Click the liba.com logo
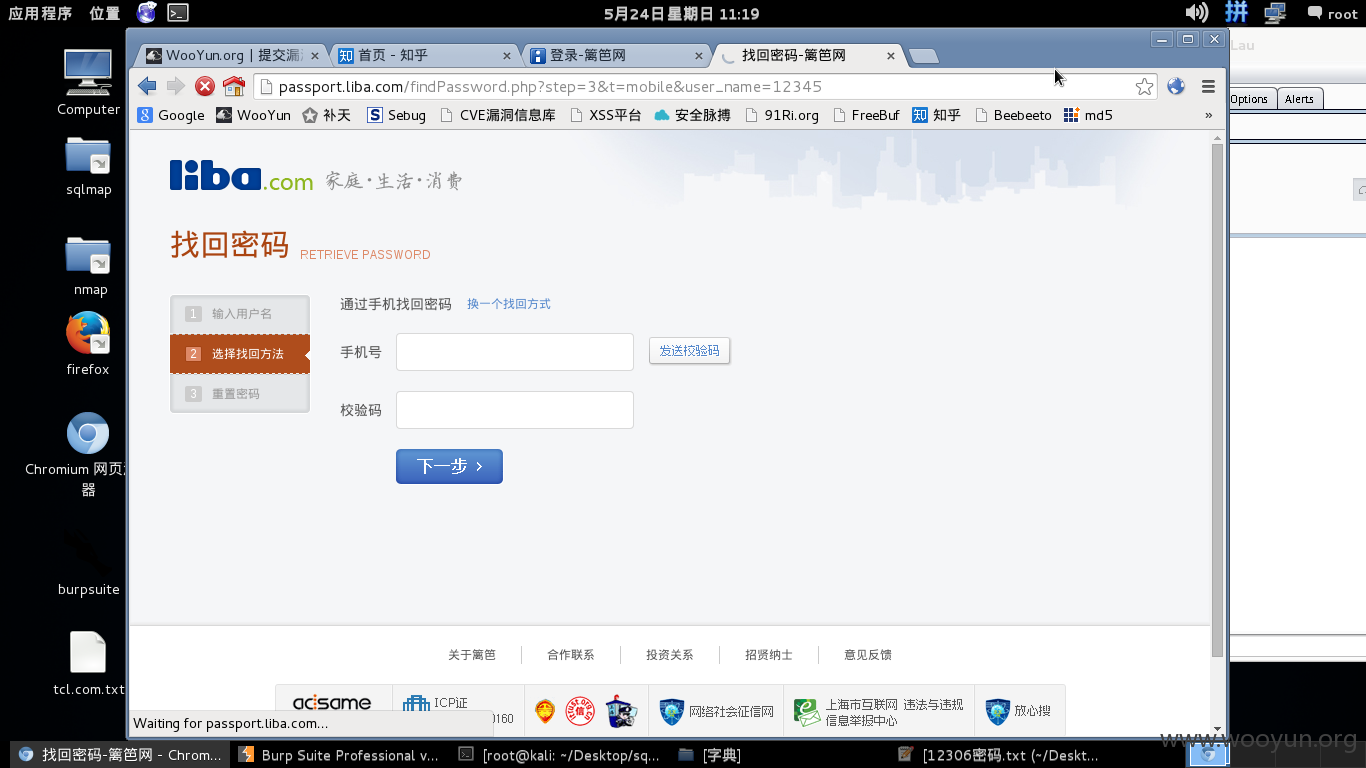The image size is (1366, 768). coord(241,175)
